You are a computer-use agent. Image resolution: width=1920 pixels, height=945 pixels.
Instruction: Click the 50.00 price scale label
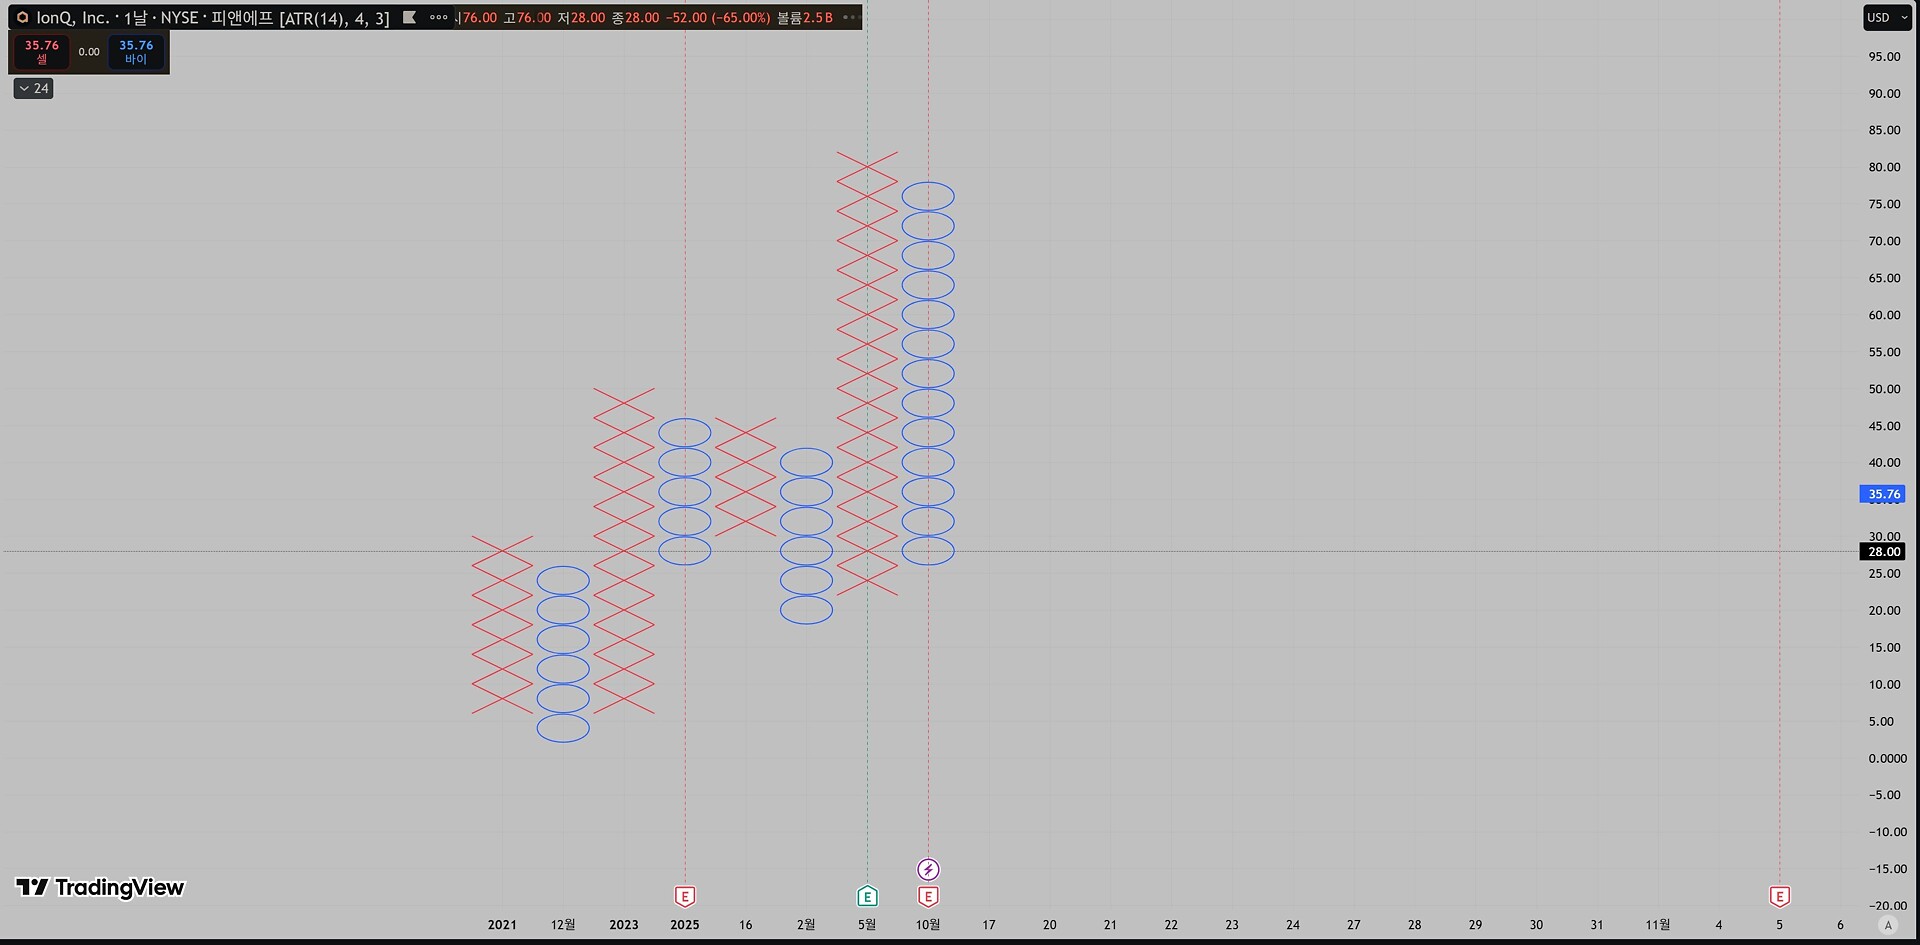pos(1884,389)
